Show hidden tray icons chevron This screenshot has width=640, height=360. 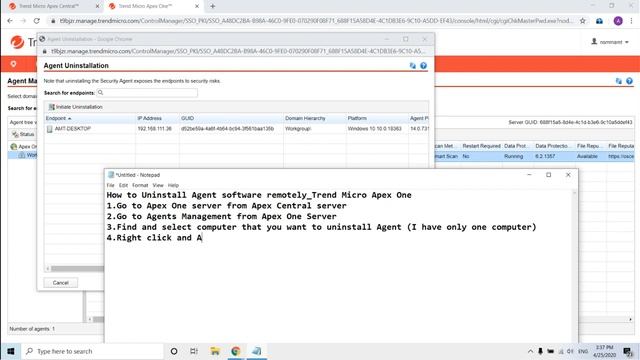(x=530, y=351)
